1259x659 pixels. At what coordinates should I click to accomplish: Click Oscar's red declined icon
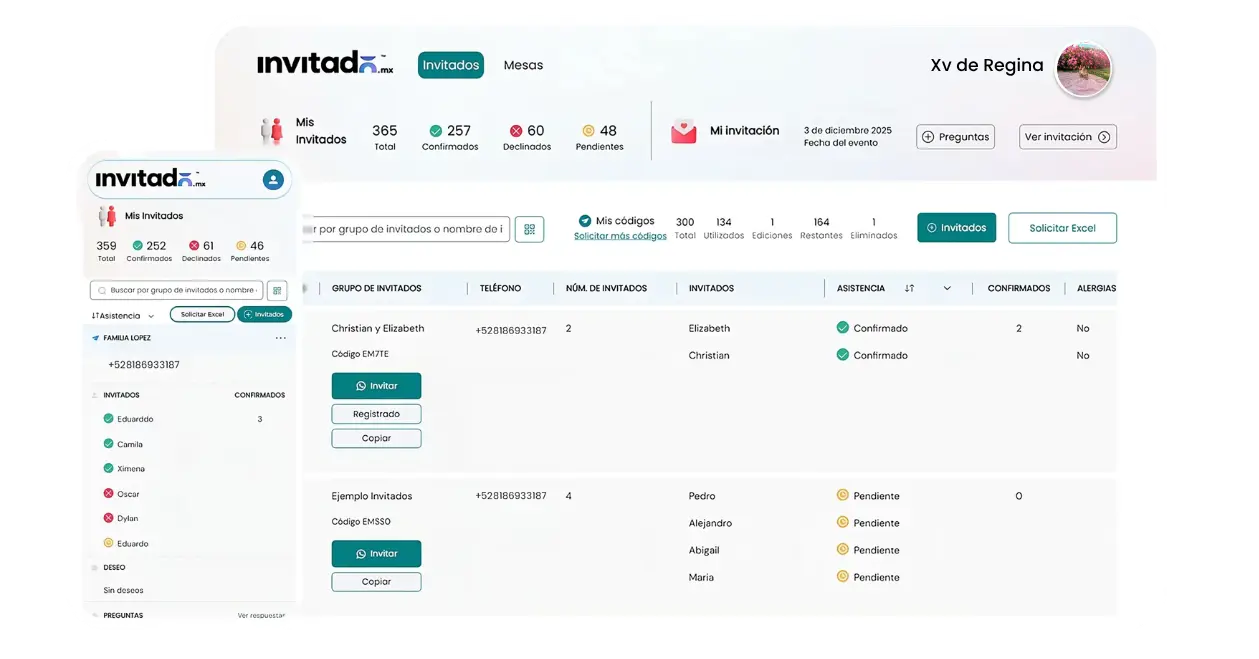coord(108,493)
